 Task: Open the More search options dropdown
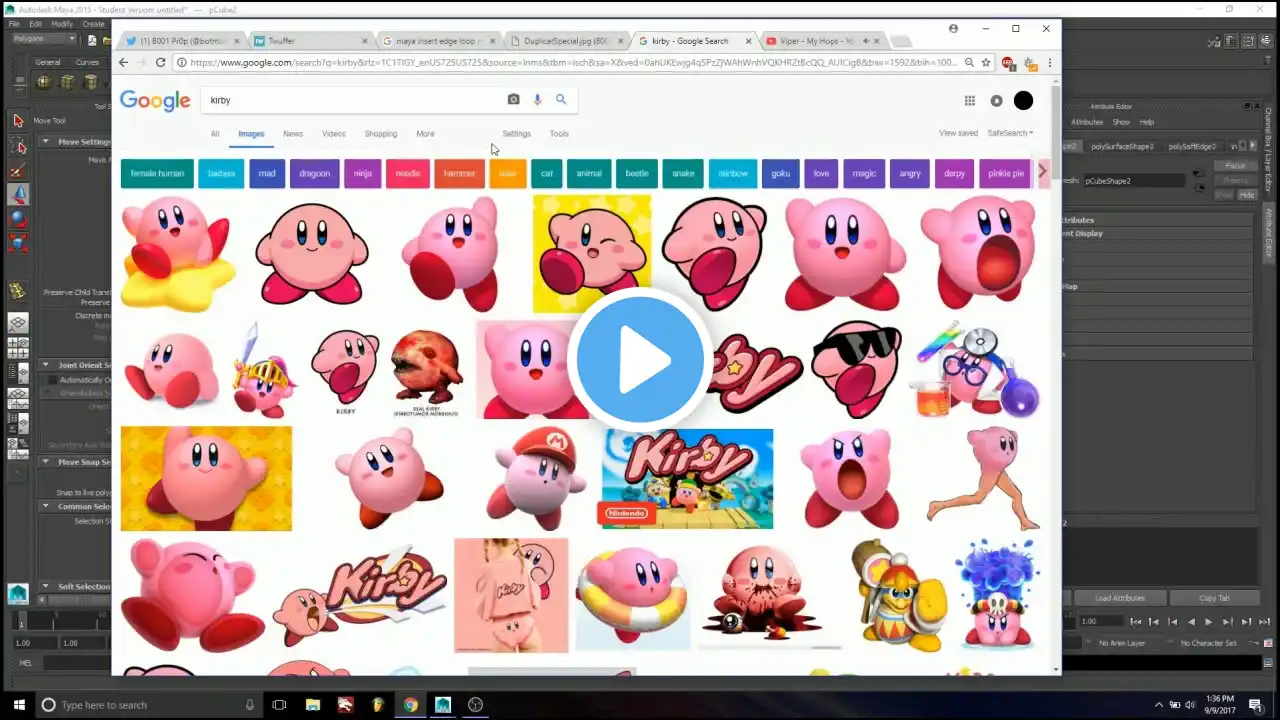pos(425,134)
